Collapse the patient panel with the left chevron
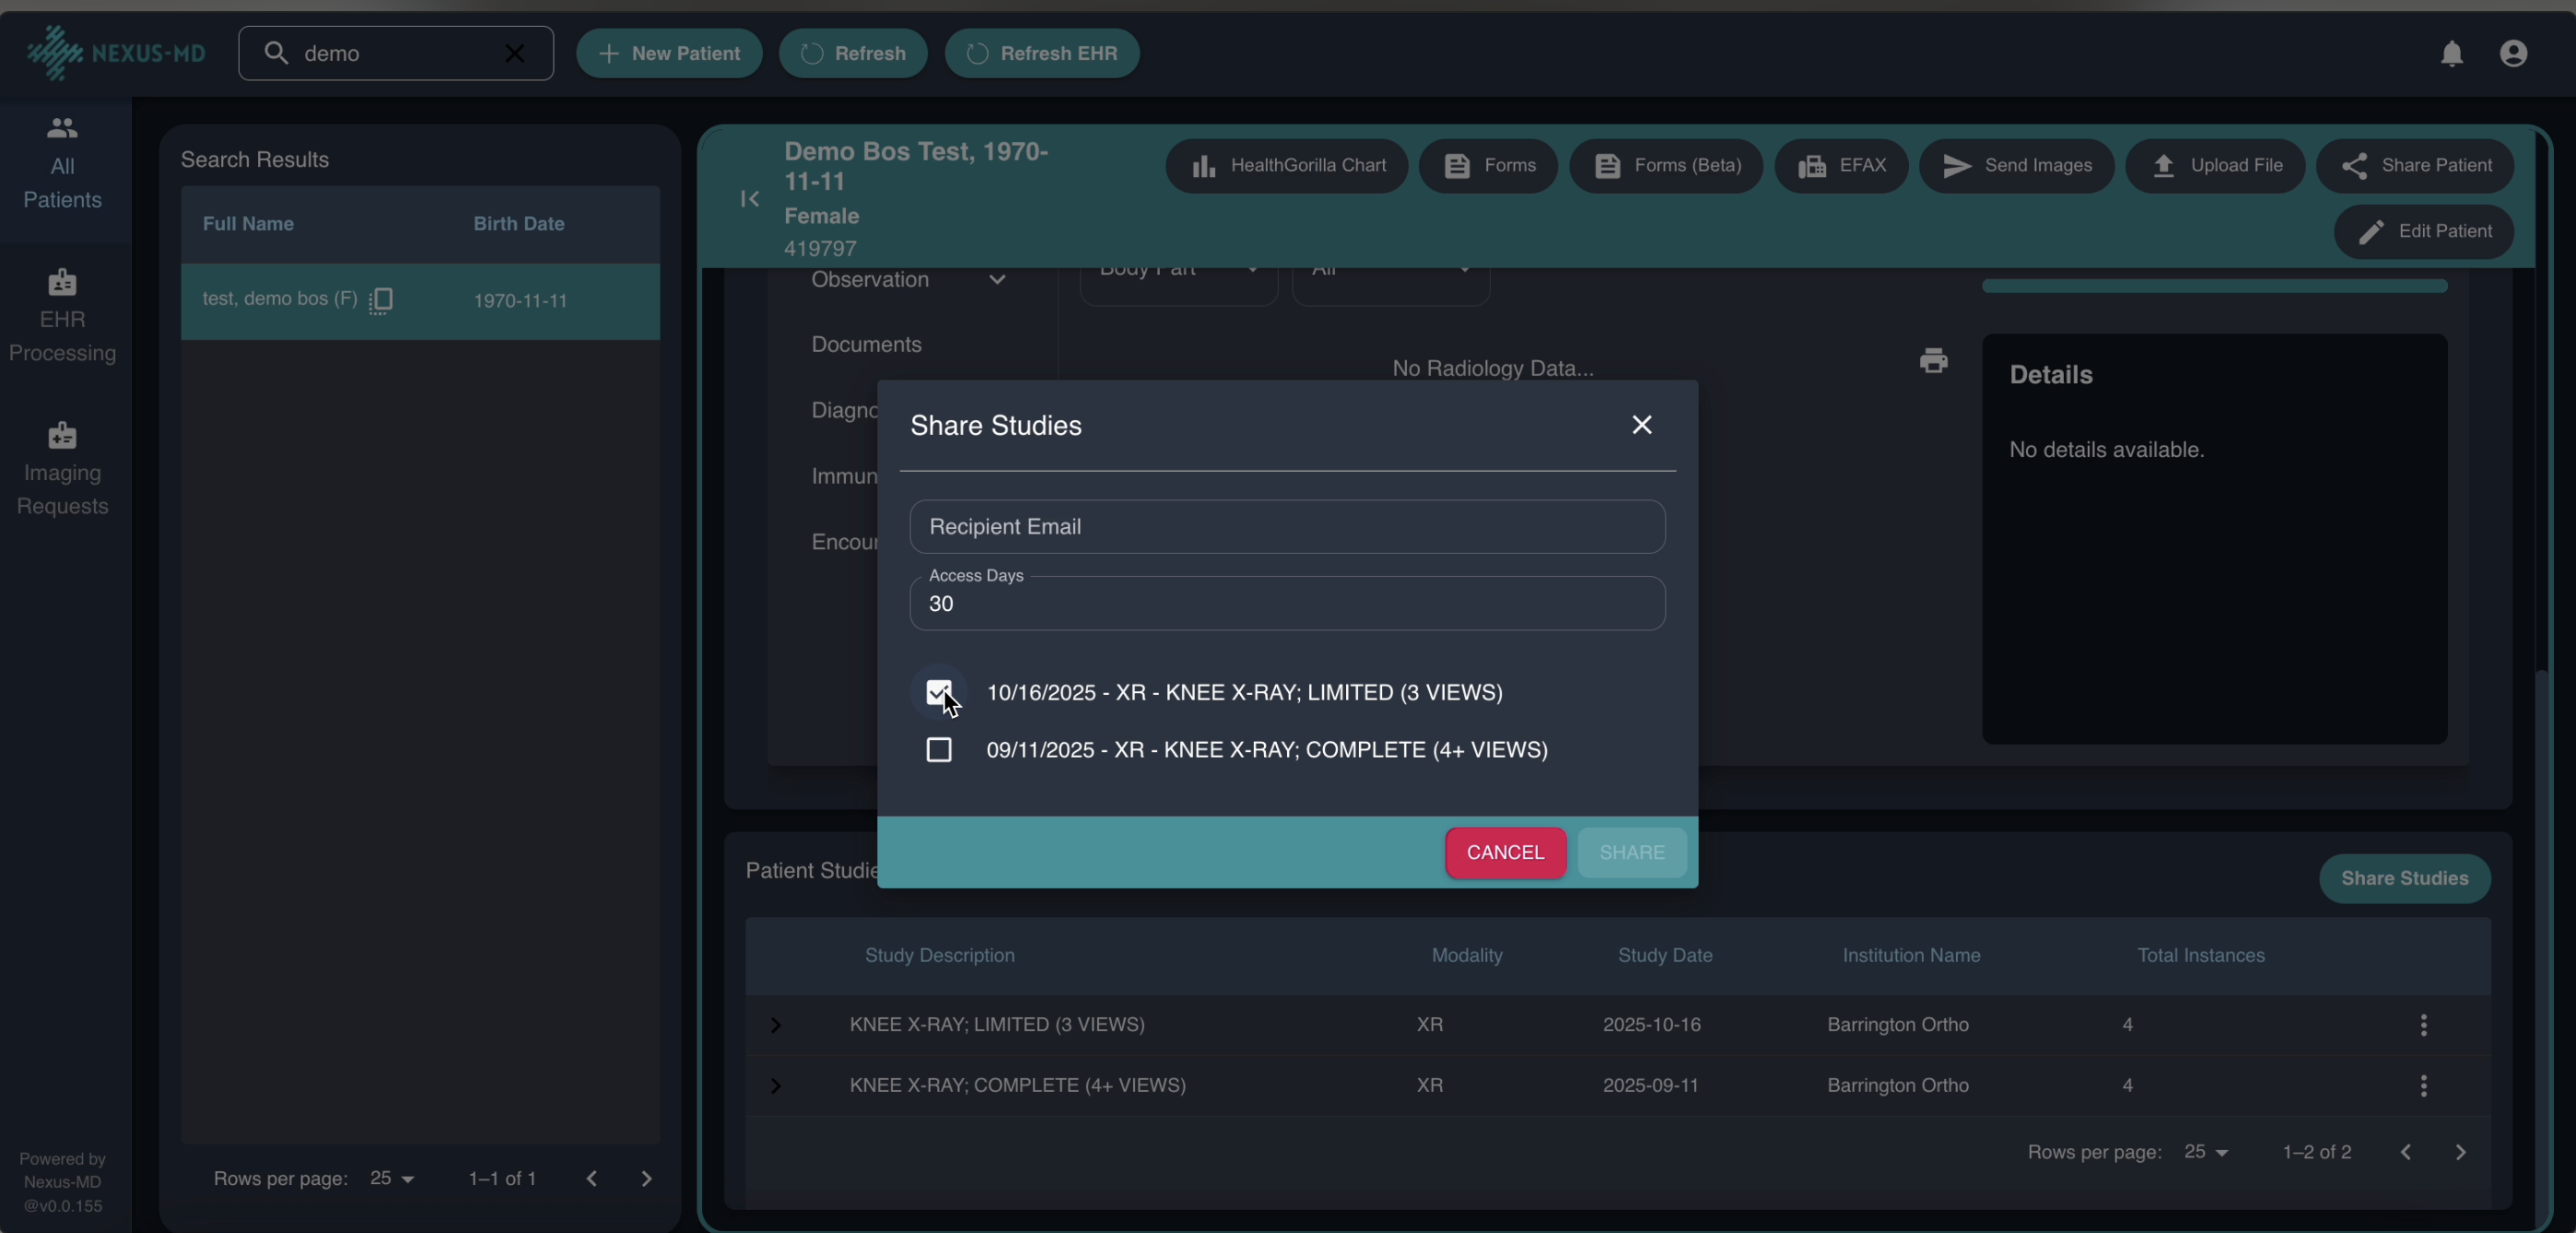 749,199
